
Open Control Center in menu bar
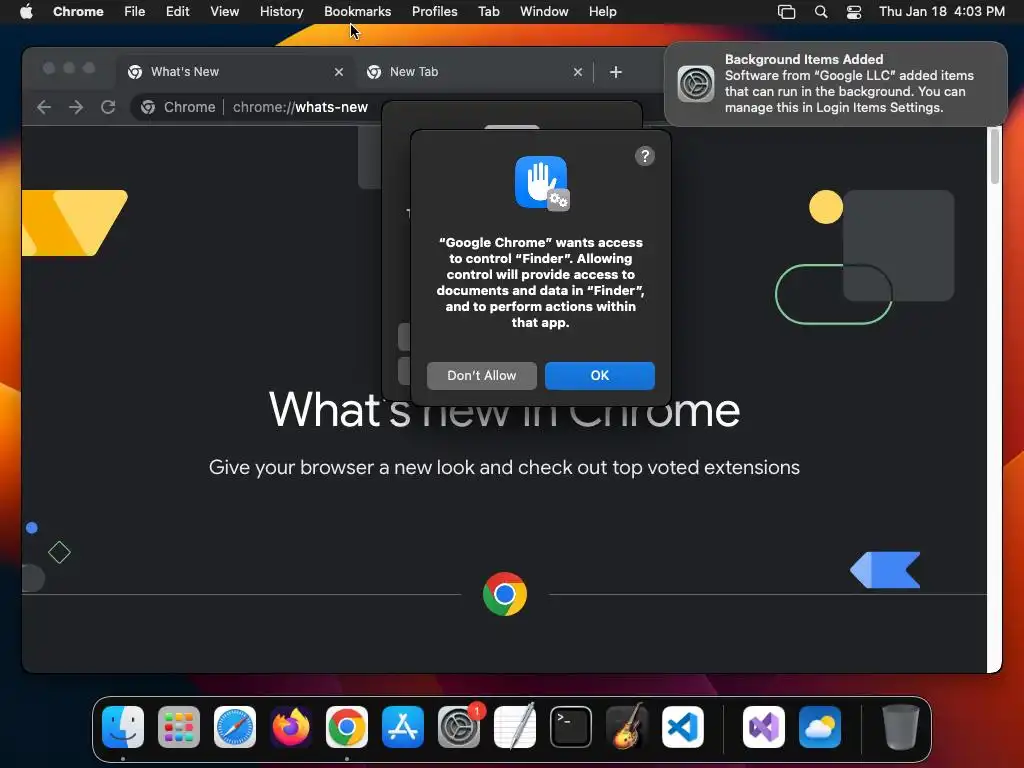click(854, 12)
